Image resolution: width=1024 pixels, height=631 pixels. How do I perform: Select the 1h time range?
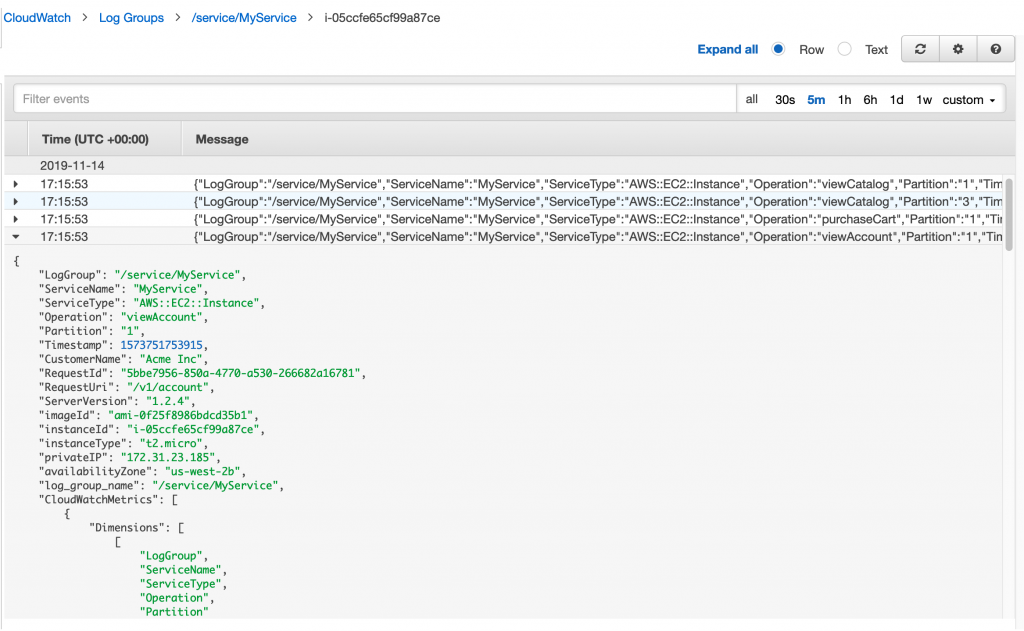(x=843, y=99)
